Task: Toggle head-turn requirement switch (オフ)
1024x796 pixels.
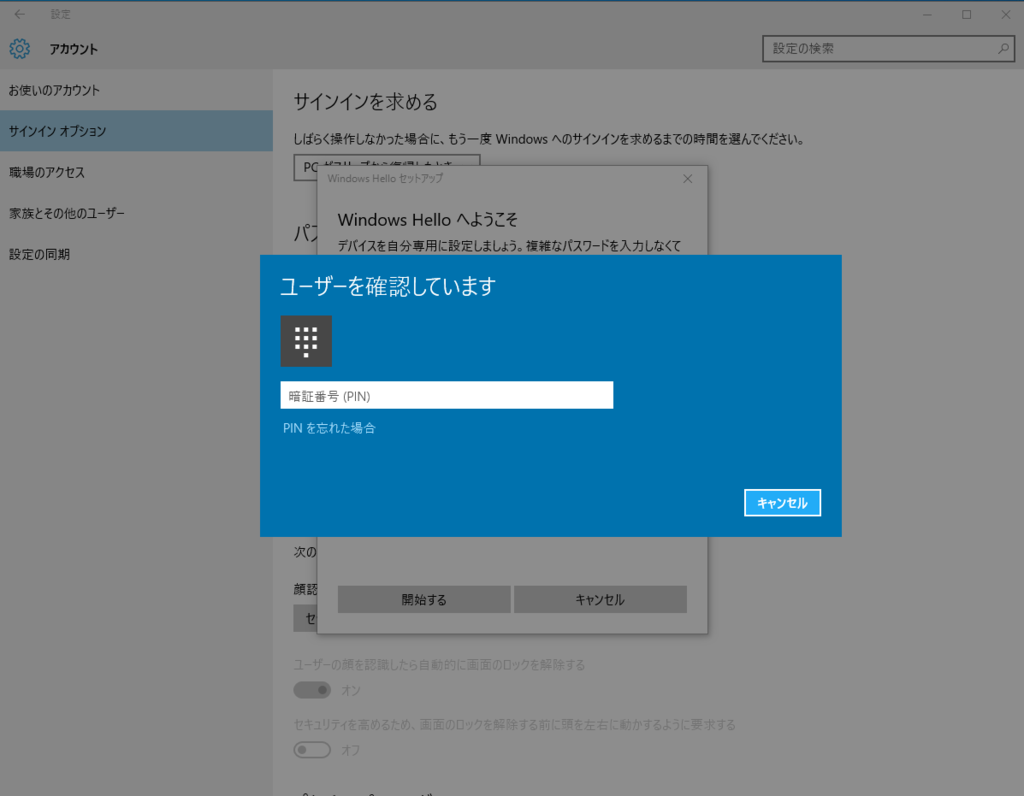Action: click(312, 750)
